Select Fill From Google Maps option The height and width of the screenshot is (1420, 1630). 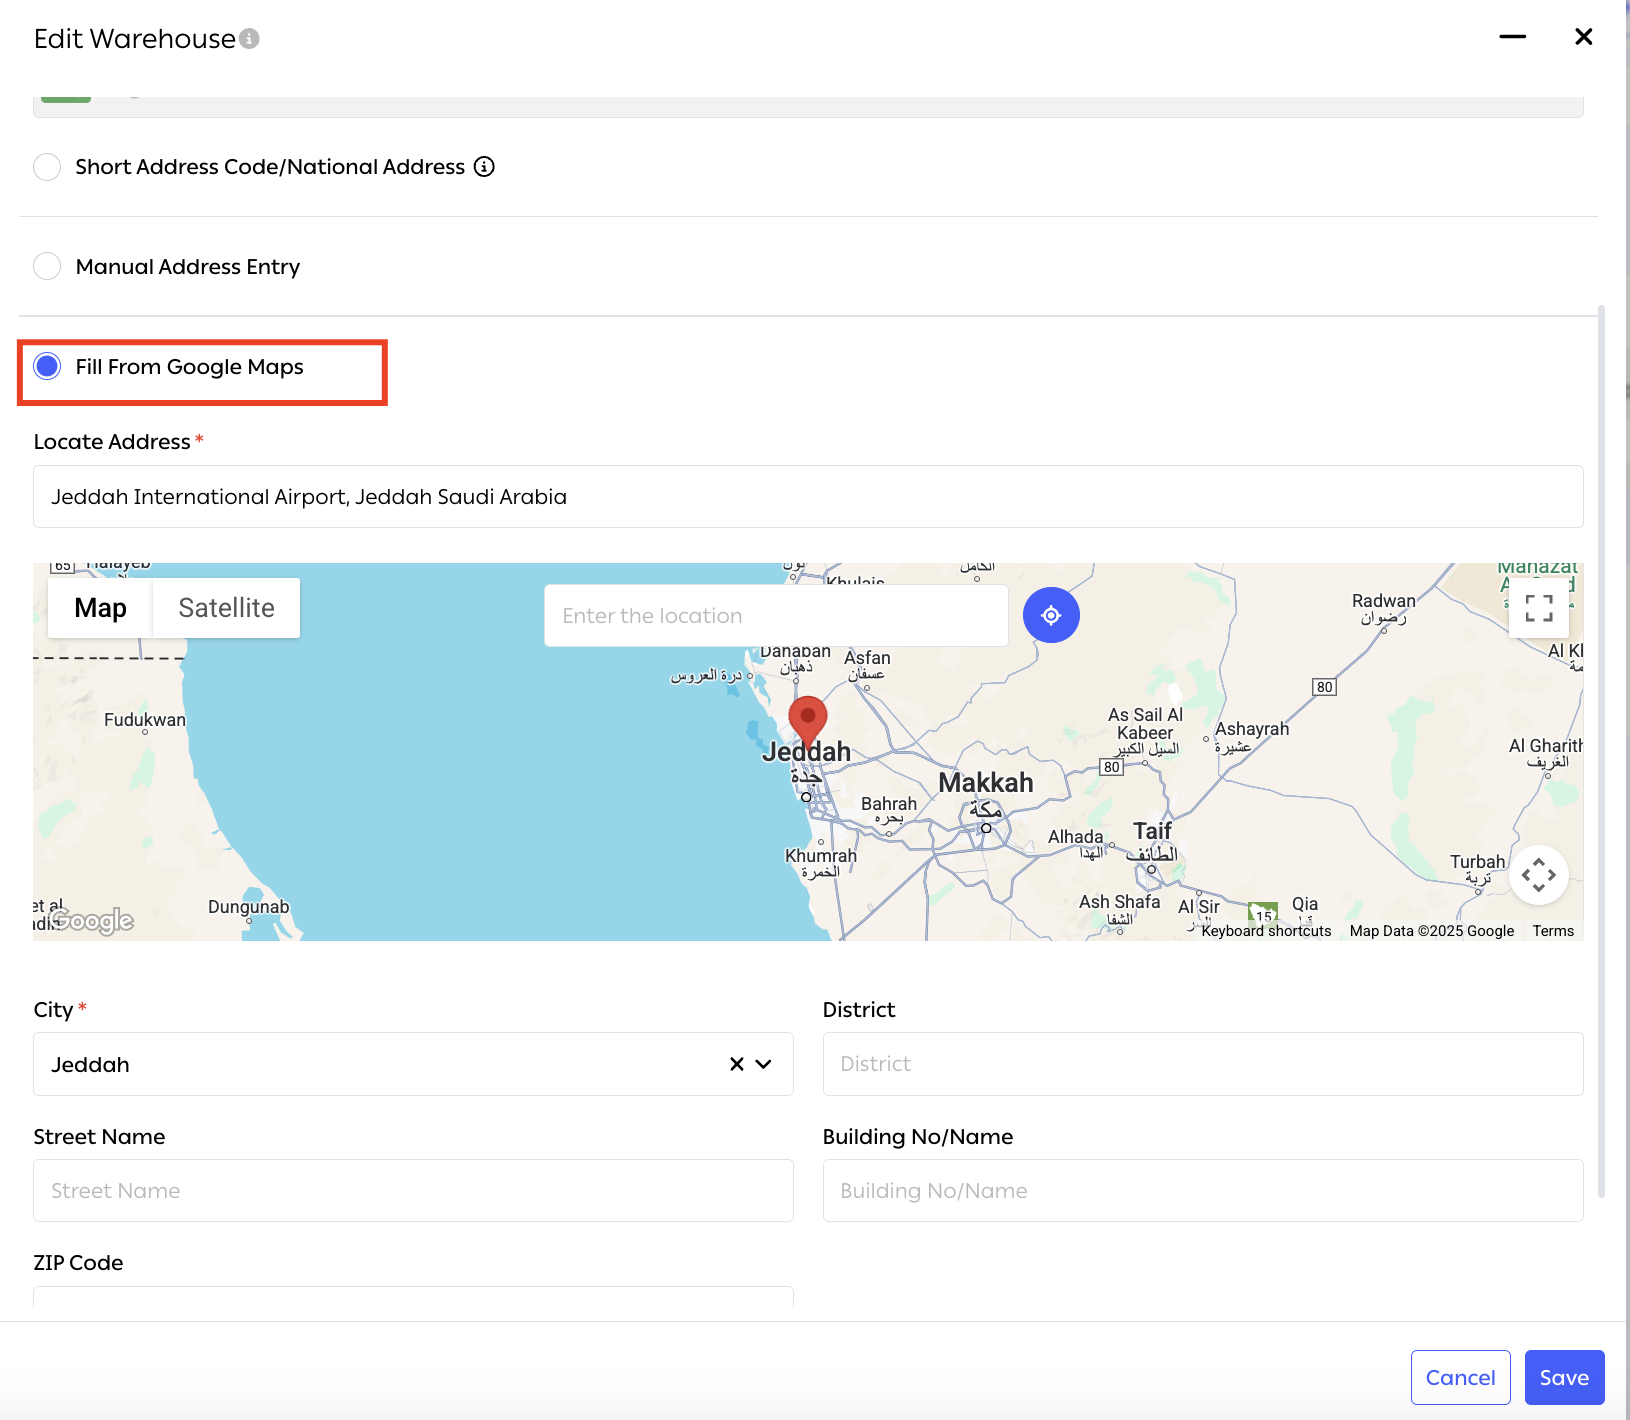point(47,367)
